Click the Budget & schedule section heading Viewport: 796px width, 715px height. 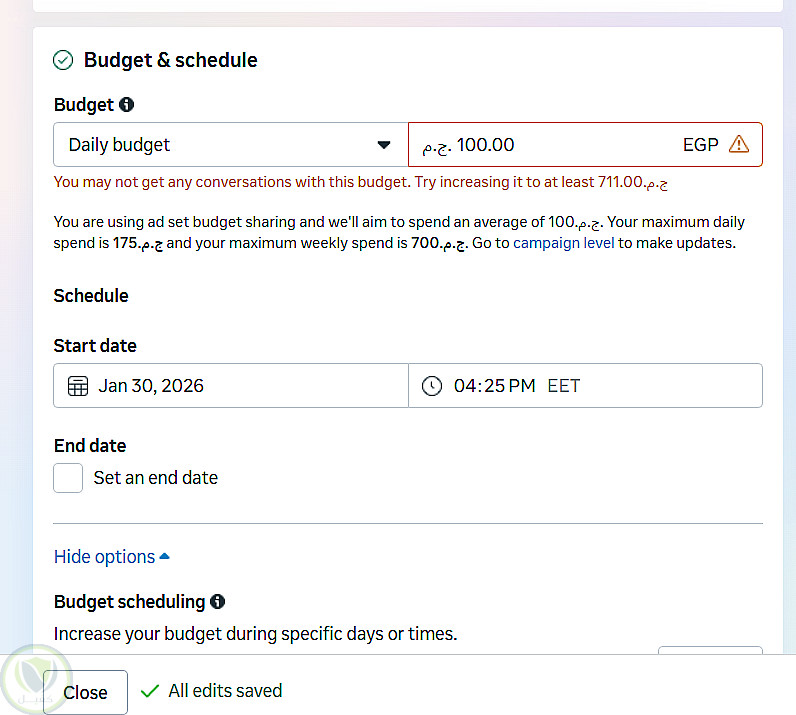tap(170, 60)
